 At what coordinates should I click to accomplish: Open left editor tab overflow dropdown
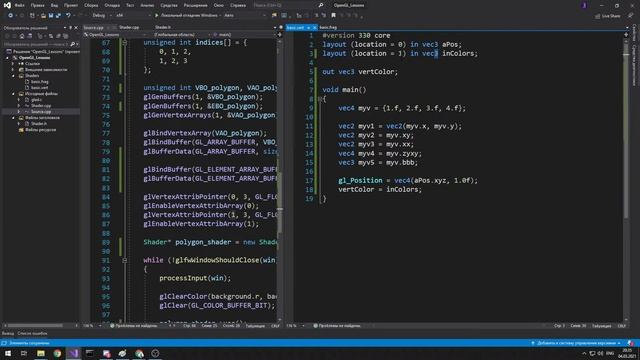click(275, 27)
